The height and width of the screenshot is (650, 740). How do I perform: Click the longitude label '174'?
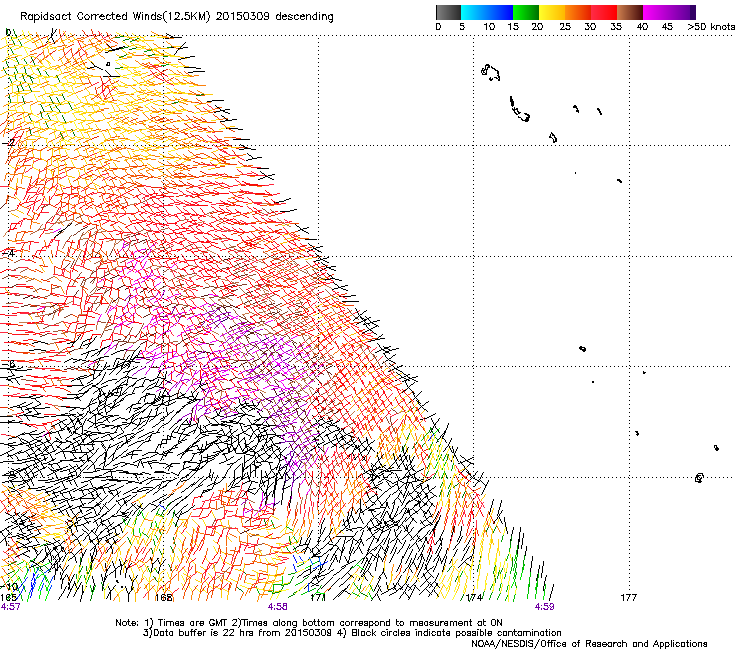pos(474,598)
